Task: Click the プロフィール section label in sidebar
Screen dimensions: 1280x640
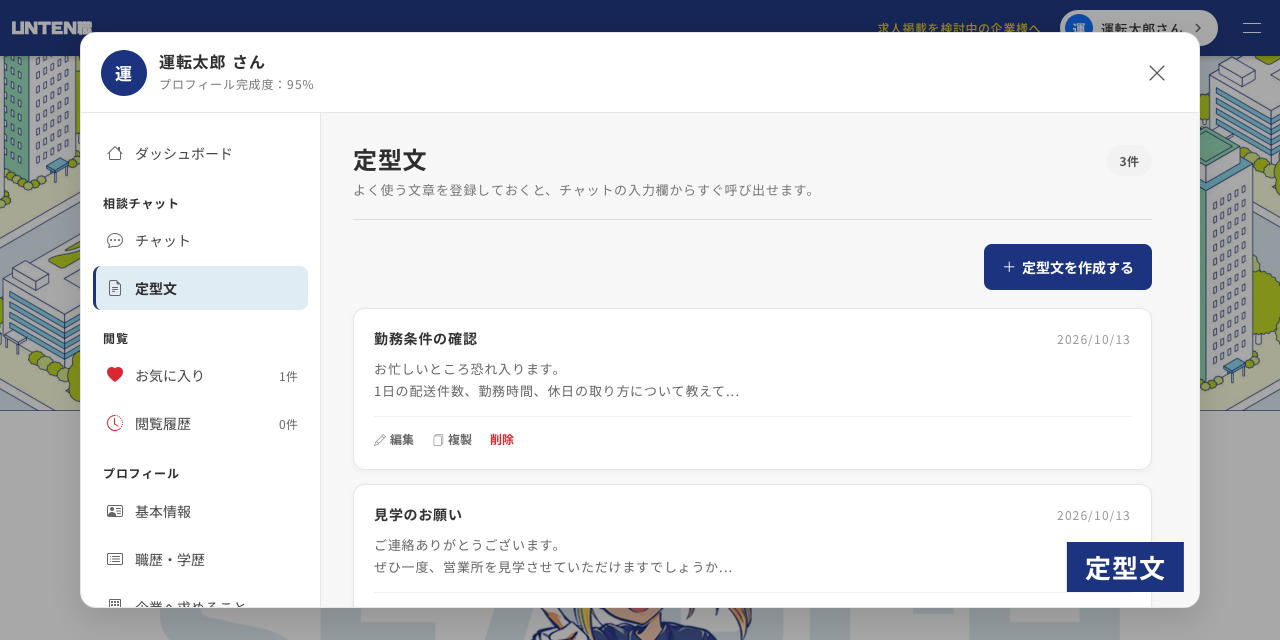Action: click(141, 473)
